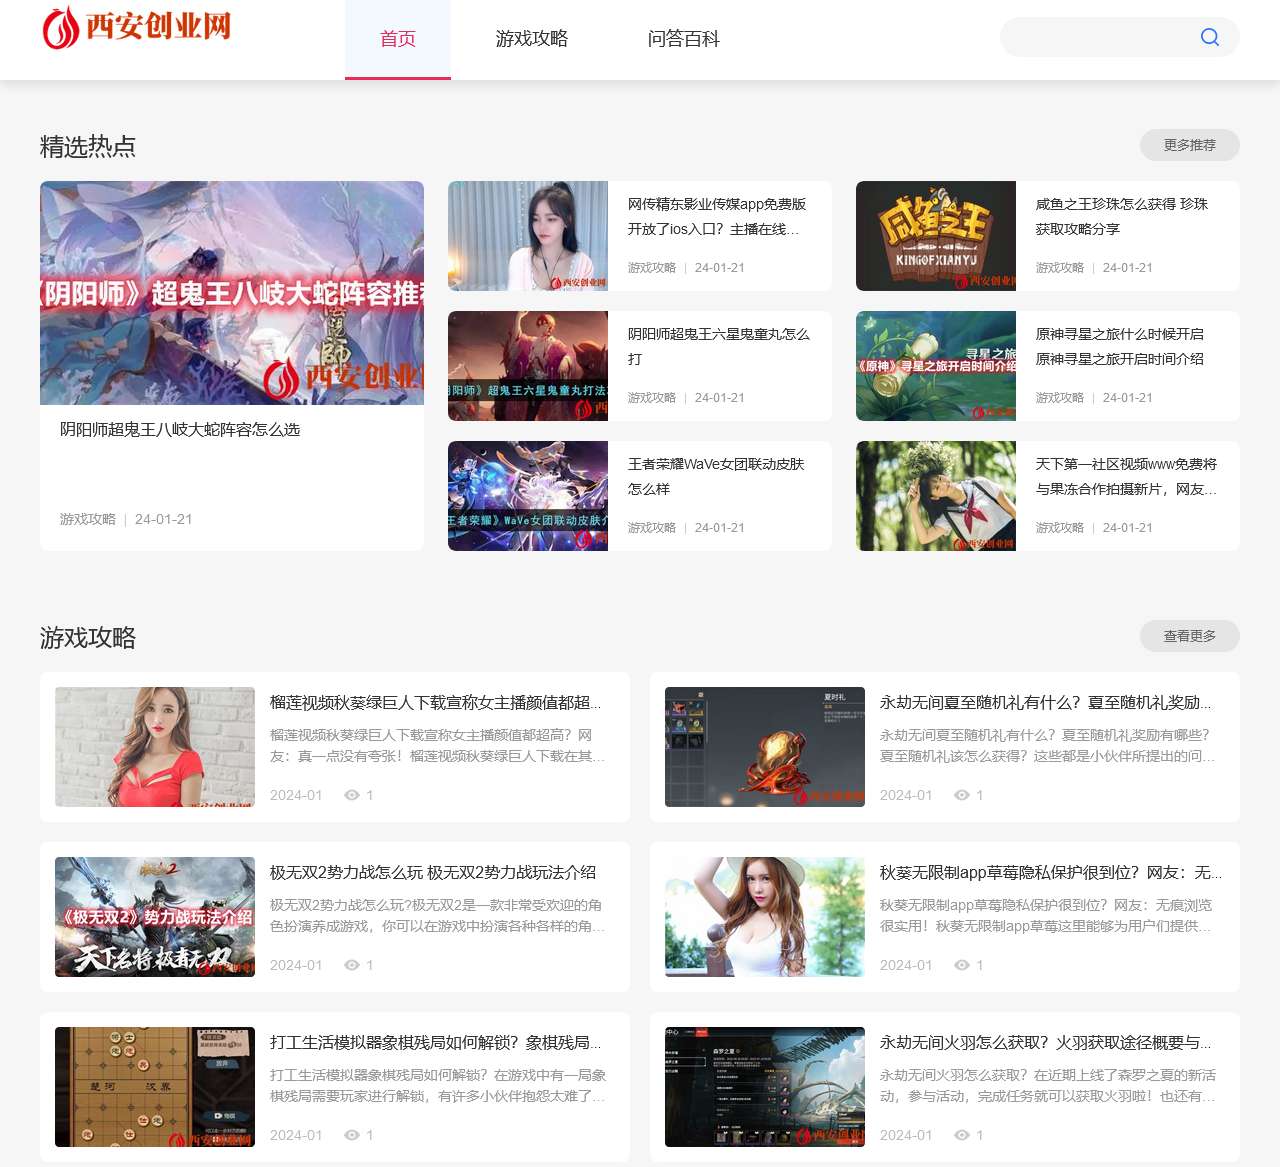Click the 原神寻星之旅 thumbnail image
This screenshot has width=1280, height=1167.
935,366
